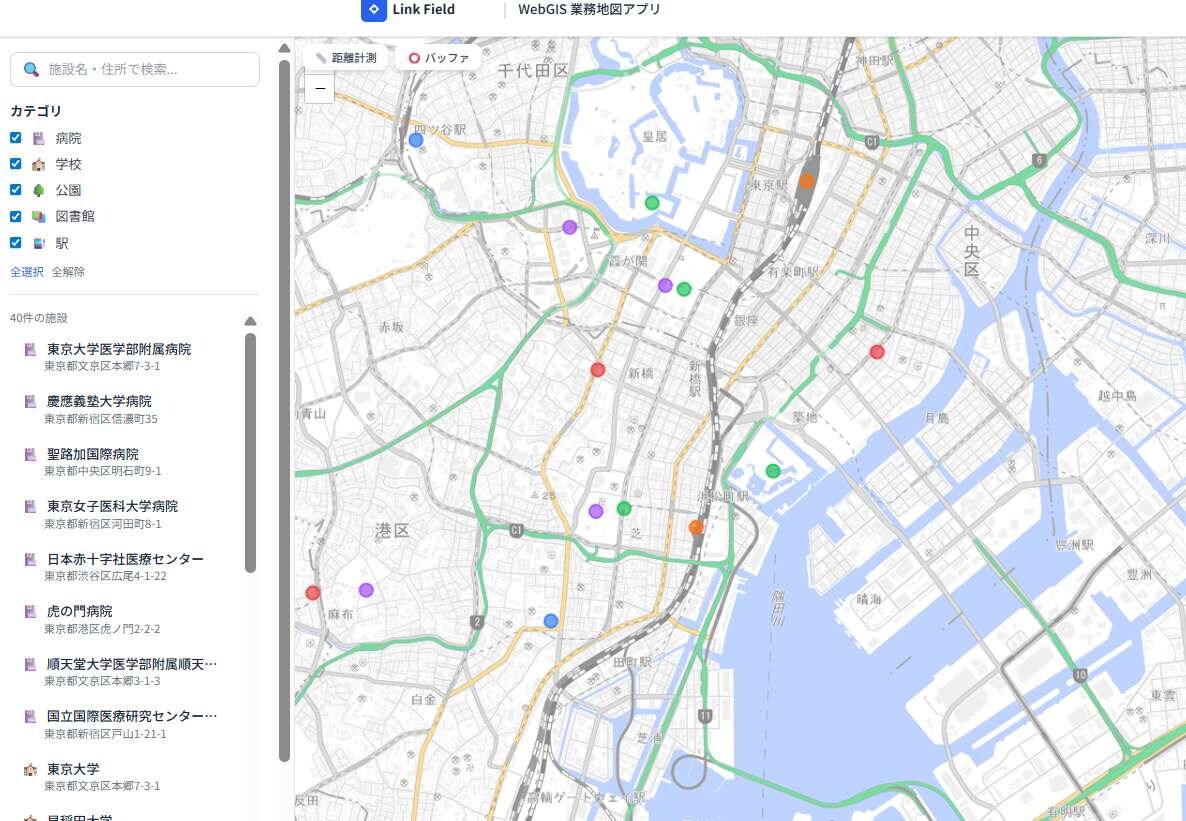This screenshot has height=821, width=1186.
Task: Click the green marker beside the 霞が関 purple marker
Action: [684, 289]
